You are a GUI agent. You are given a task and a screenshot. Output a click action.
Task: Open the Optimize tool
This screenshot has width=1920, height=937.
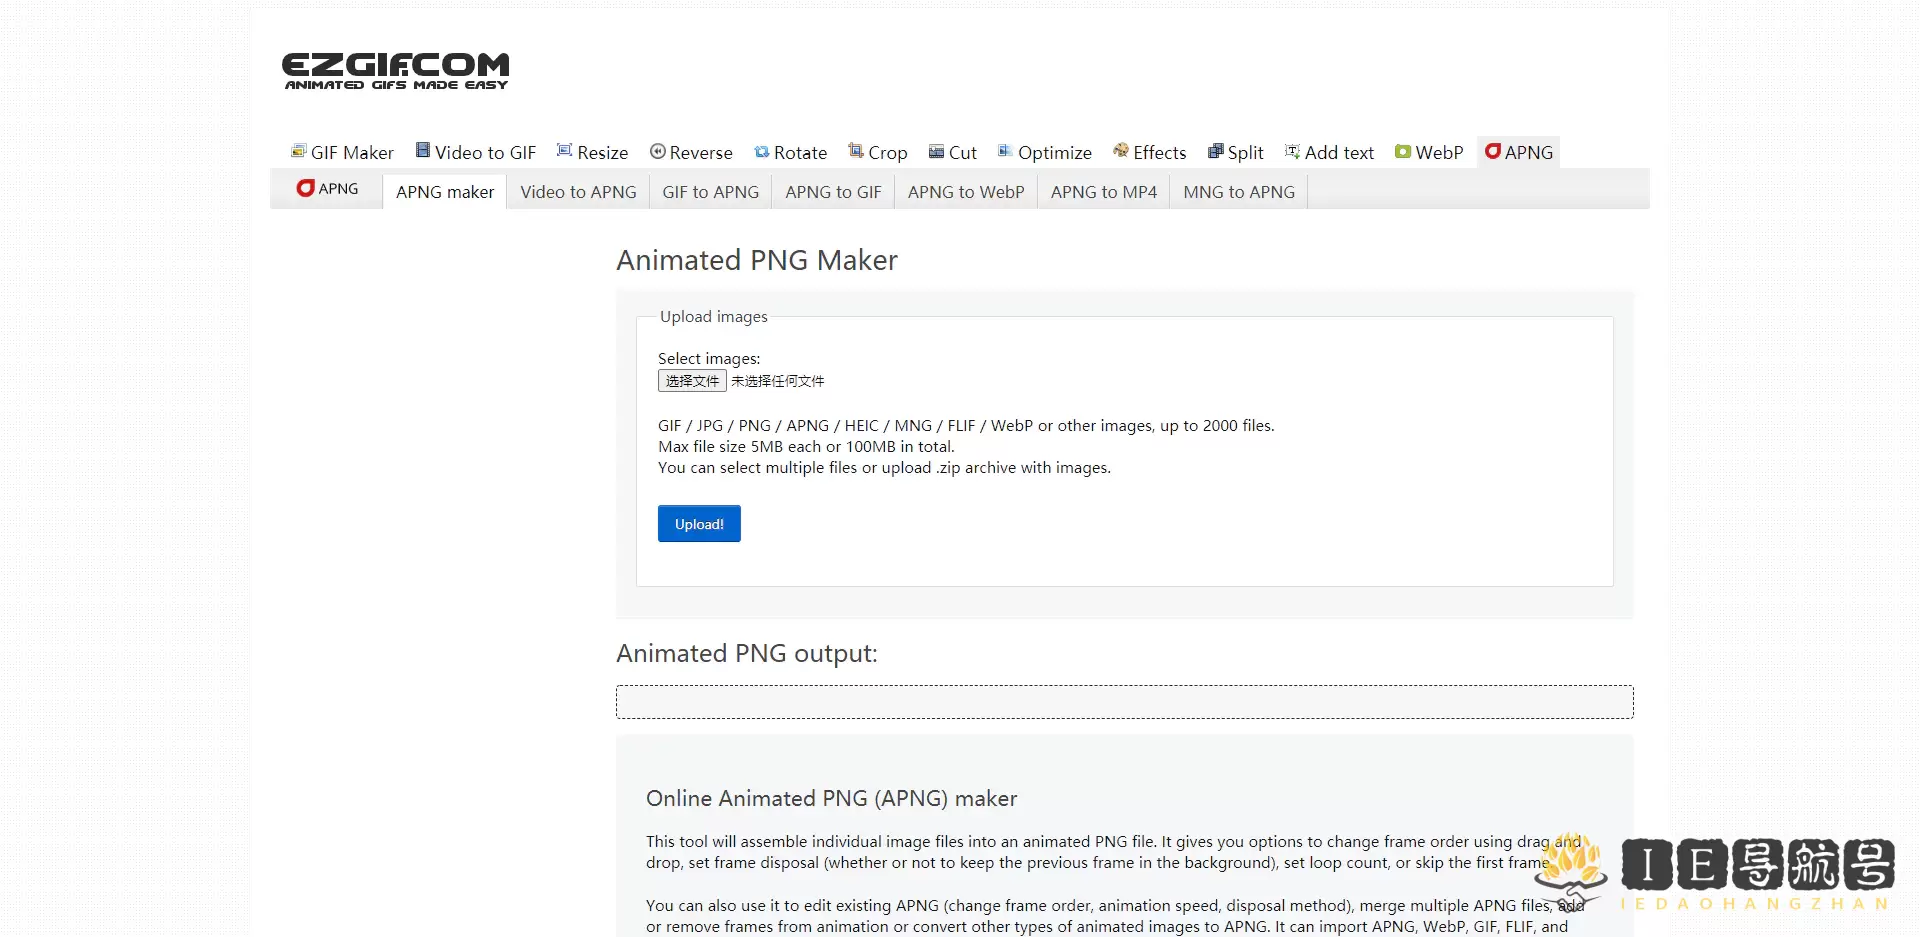pos(1044,152)
